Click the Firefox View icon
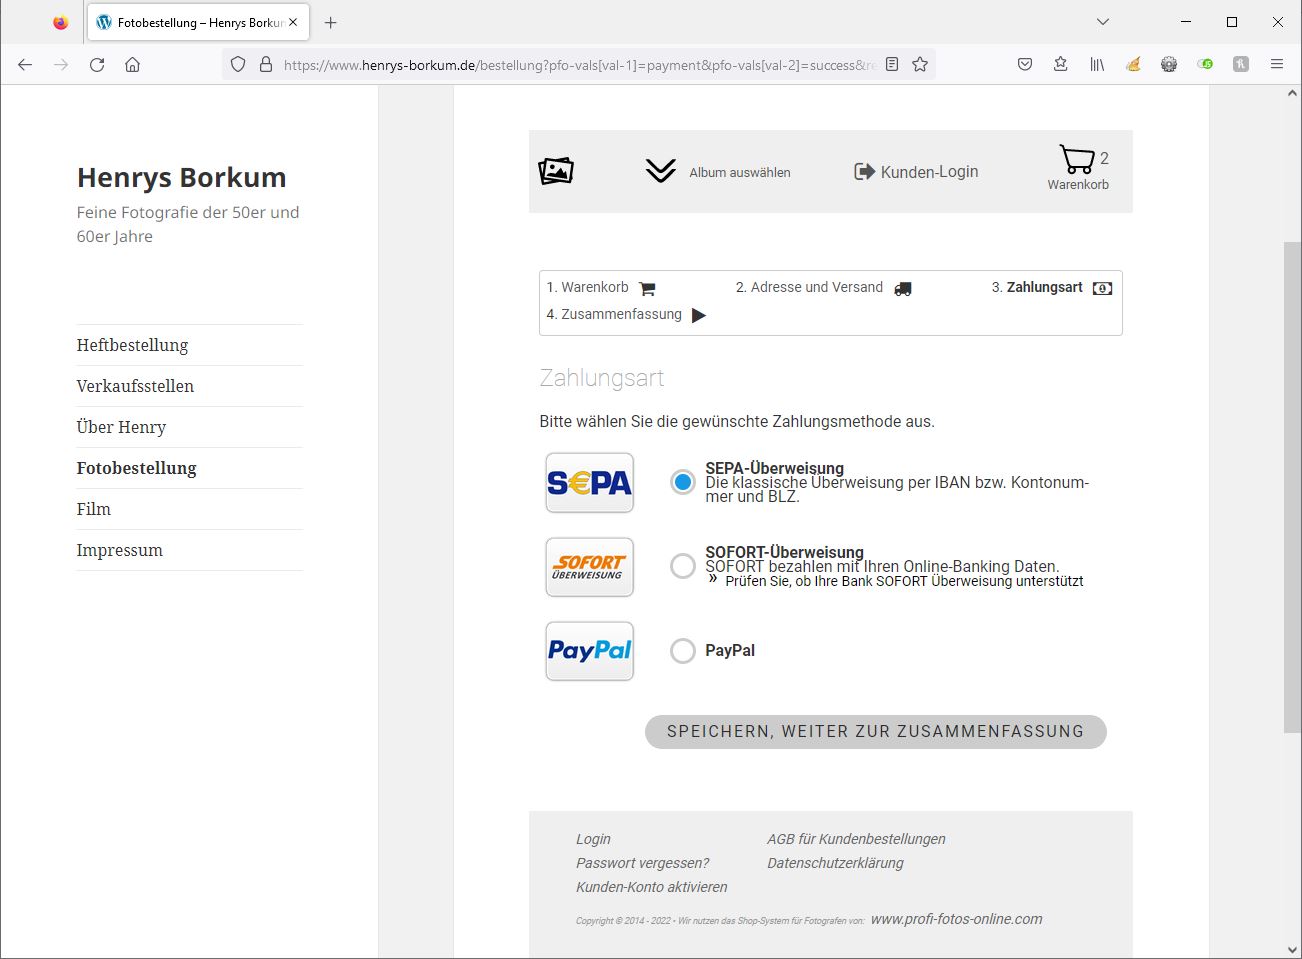Viewport: 1302px width, 959px height. (61, 22)
